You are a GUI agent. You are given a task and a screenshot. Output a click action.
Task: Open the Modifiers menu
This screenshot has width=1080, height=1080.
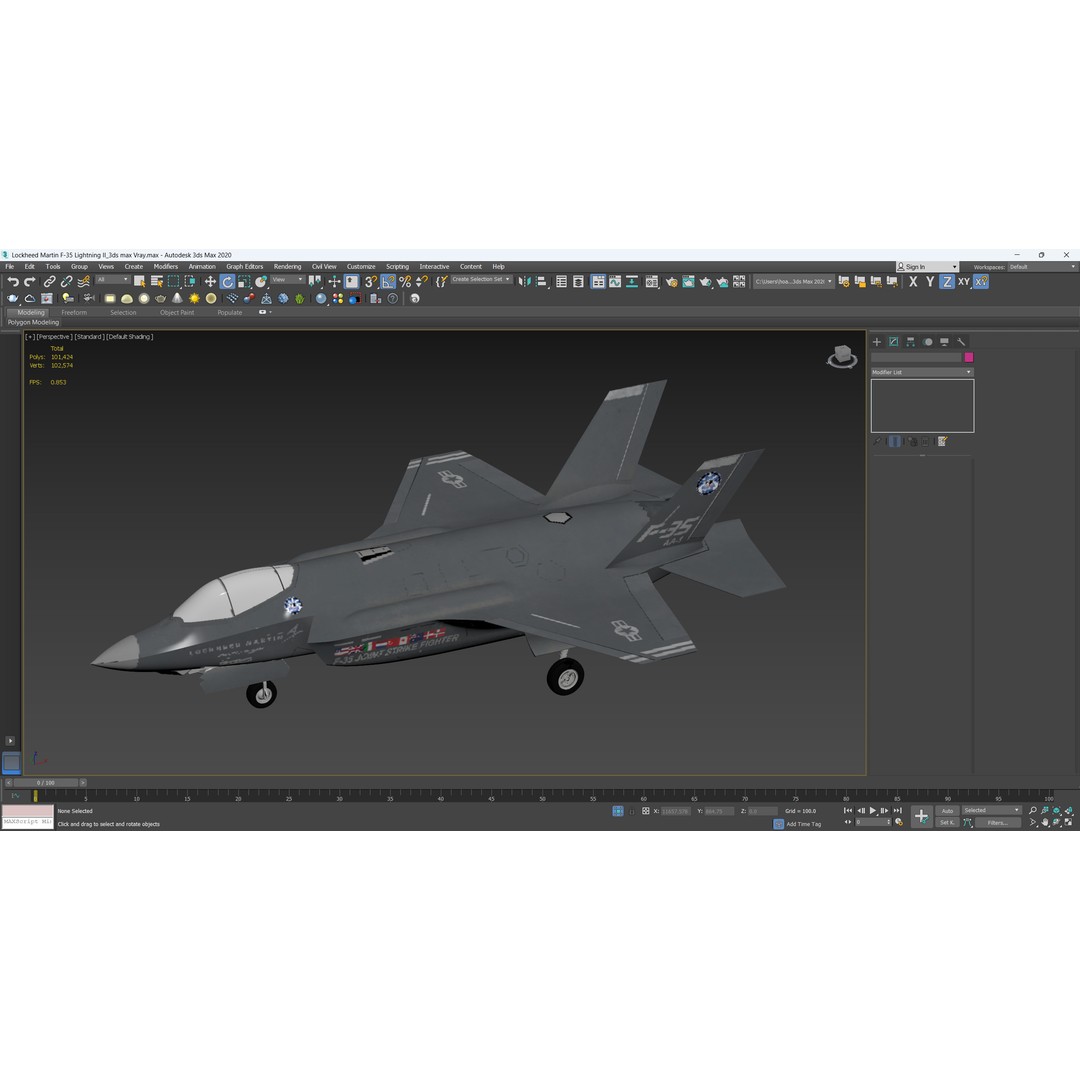[165, 267]
